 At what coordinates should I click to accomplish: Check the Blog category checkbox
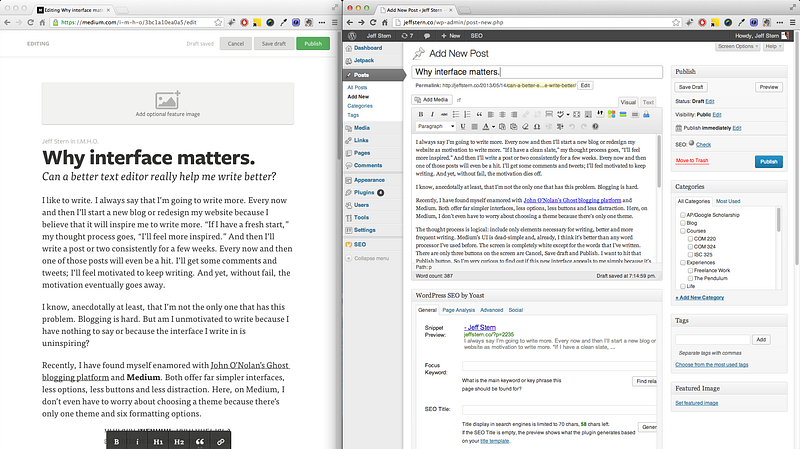[x=682, y=225]
